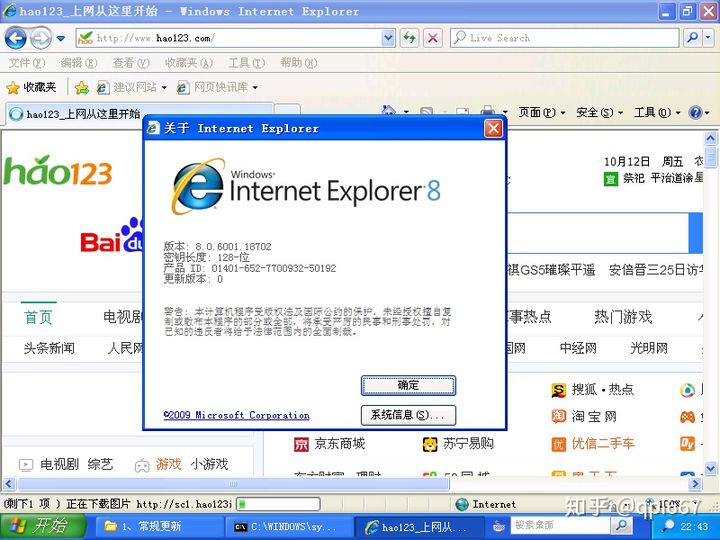This screenshot has height=540, width=720.
Task: Click the 苏宁易购 lion site icon
Action: click(430, 444)
